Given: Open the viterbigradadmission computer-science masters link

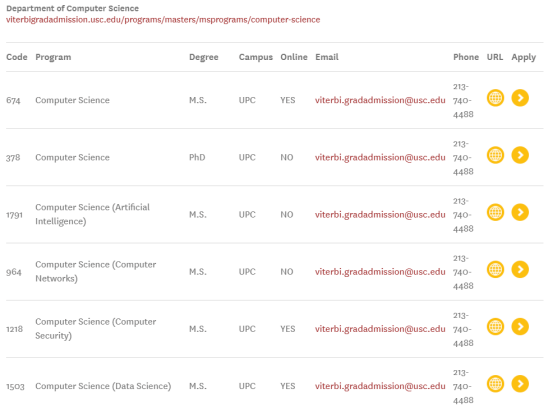Looking at the screenshot, I should click(x=163, y=19).
